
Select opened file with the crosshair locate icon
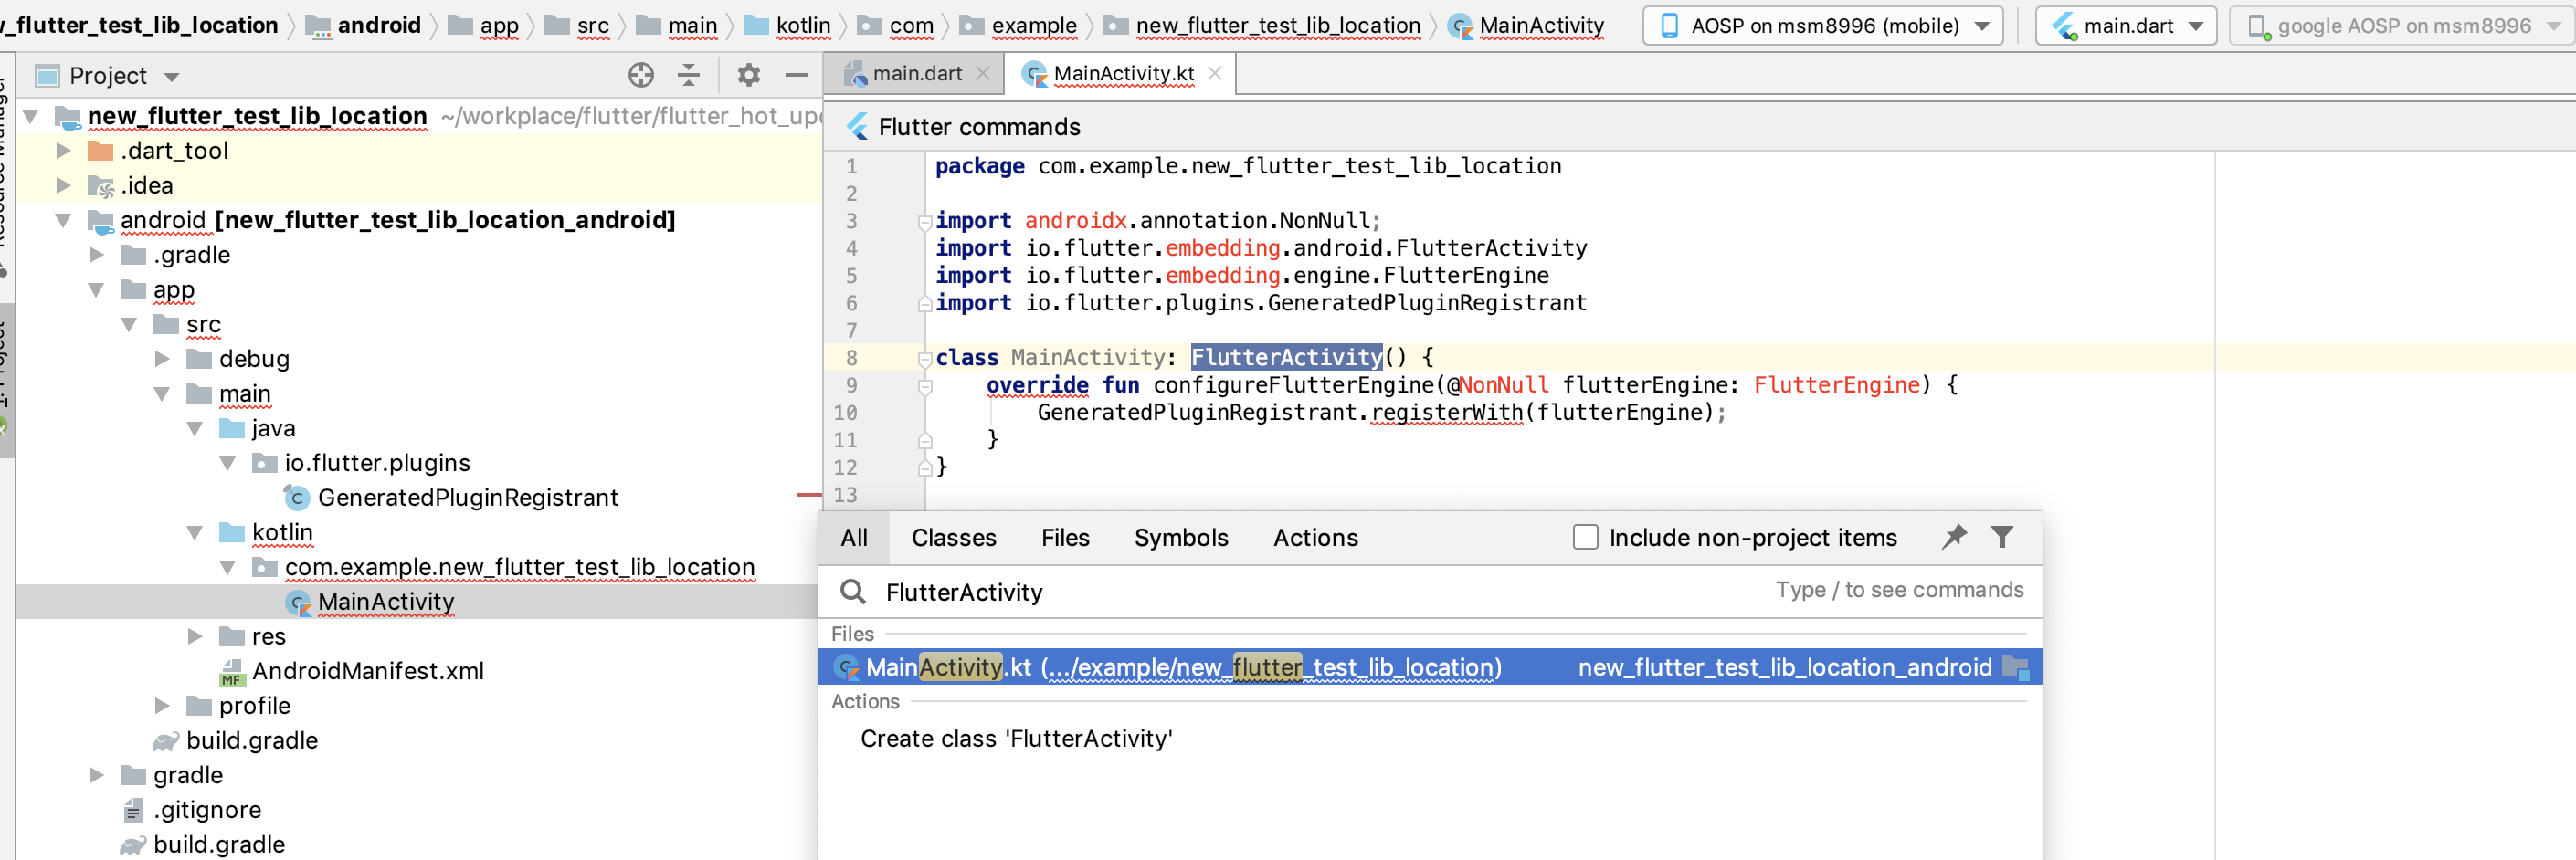coord(640,75)
